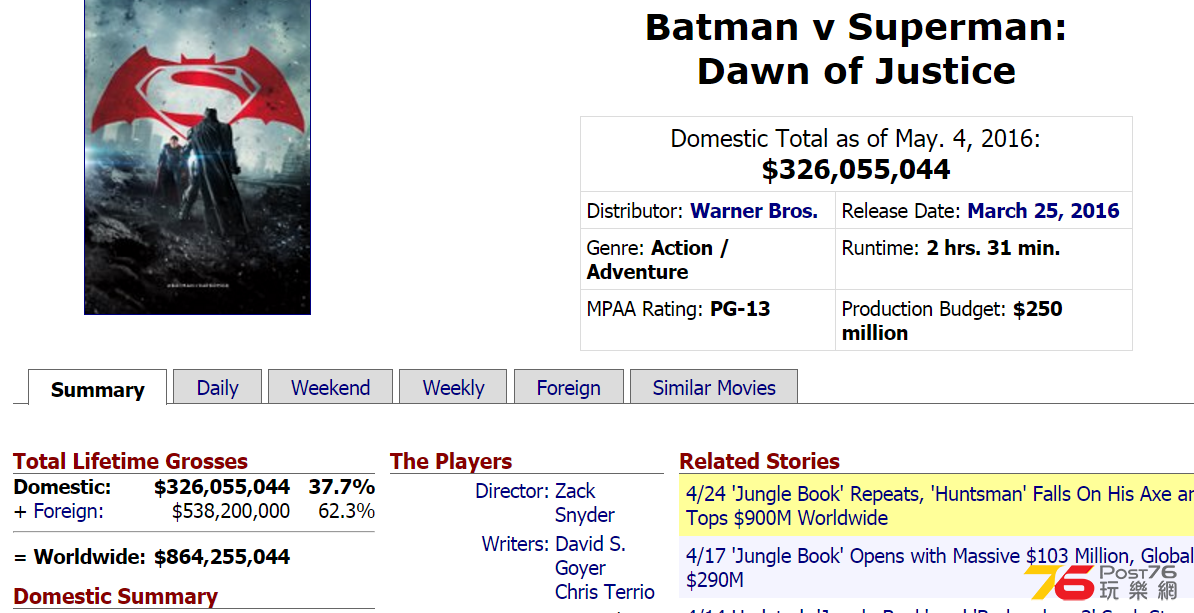Click the Post76 watermark logo
Image resolution: width=1194 pixels, height=613 pixels.
[1100, 583]
